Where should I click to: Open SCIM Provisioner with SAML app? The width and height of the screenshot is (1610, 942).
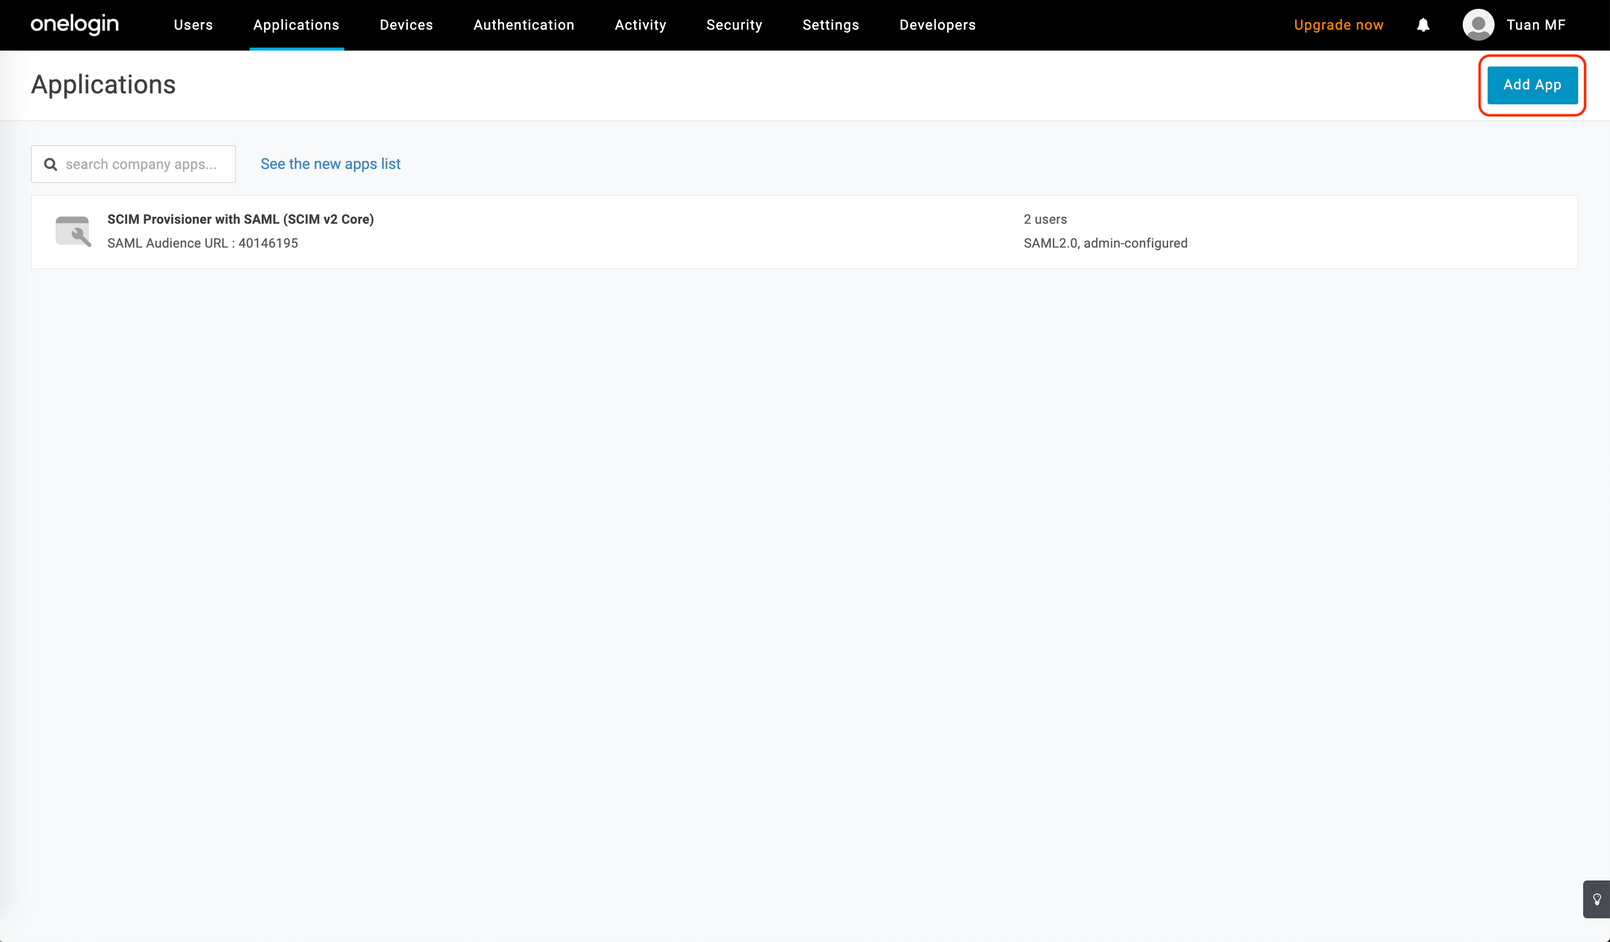[x=240, y=219]
